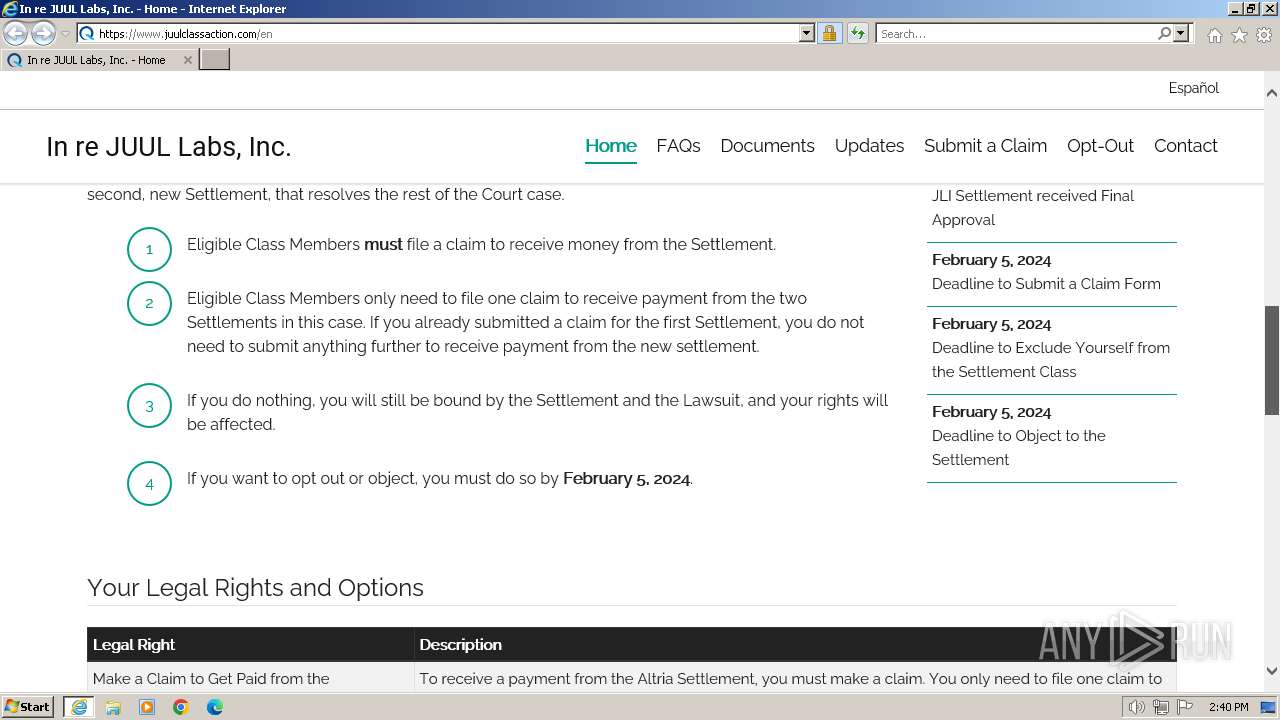Open a new blank tab

click(x=215, y=60)
